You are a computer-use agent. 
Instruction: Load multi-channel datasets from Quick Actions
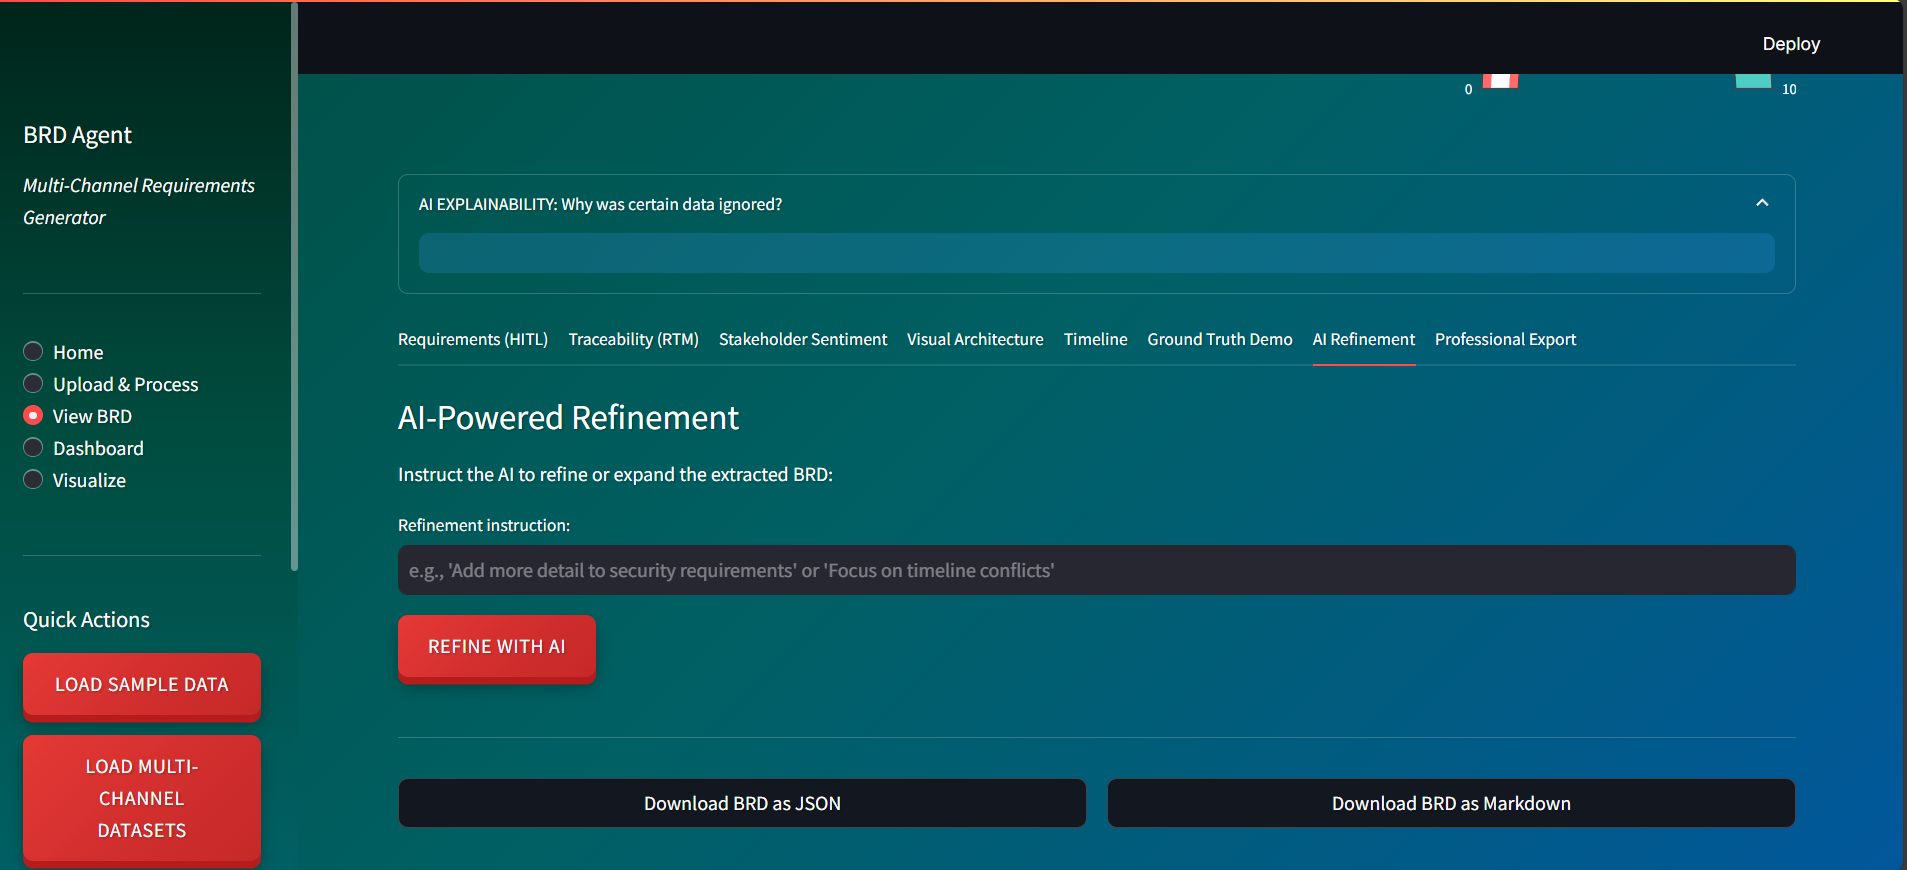coord(142,798)
